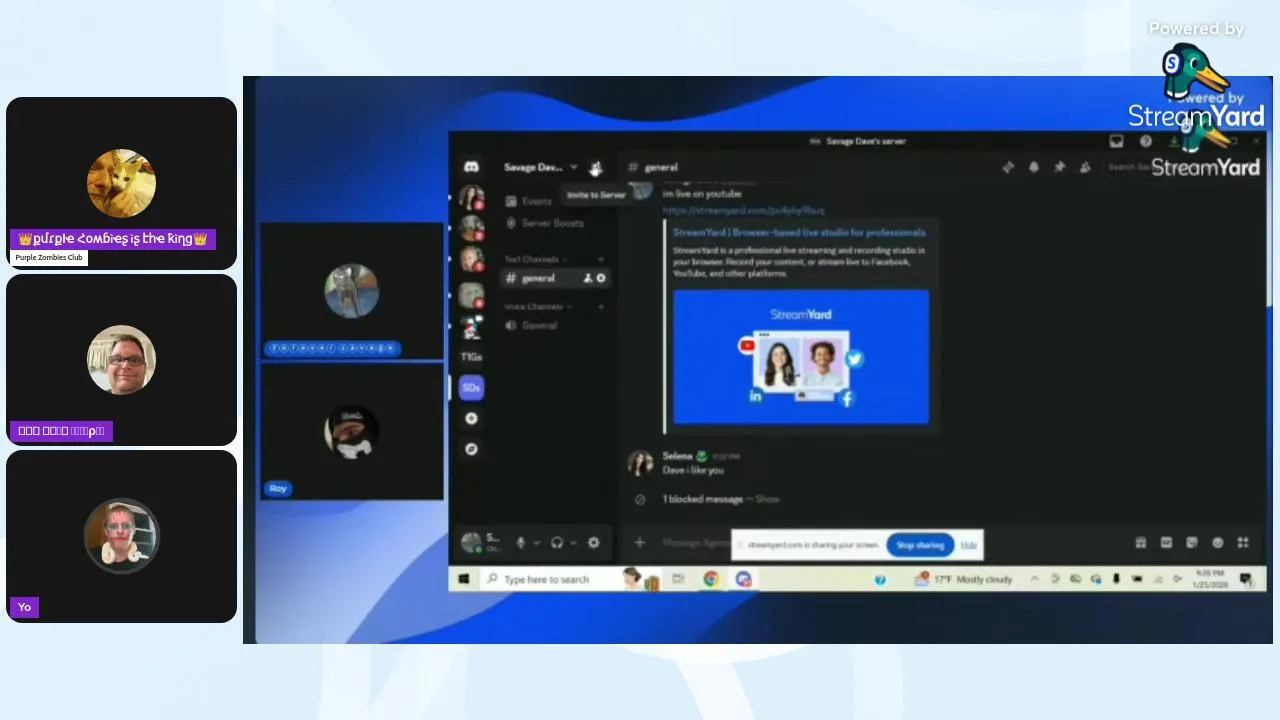This screenshot has height=720, width=1280.
Task: Open Chrome from Windows taskbar
Action: click(711, 579)
